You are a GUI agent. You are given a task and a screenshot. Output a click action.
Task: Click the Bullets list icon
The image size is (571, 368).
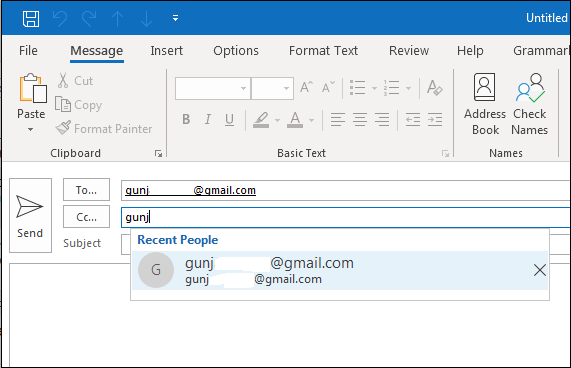(358, 88)
